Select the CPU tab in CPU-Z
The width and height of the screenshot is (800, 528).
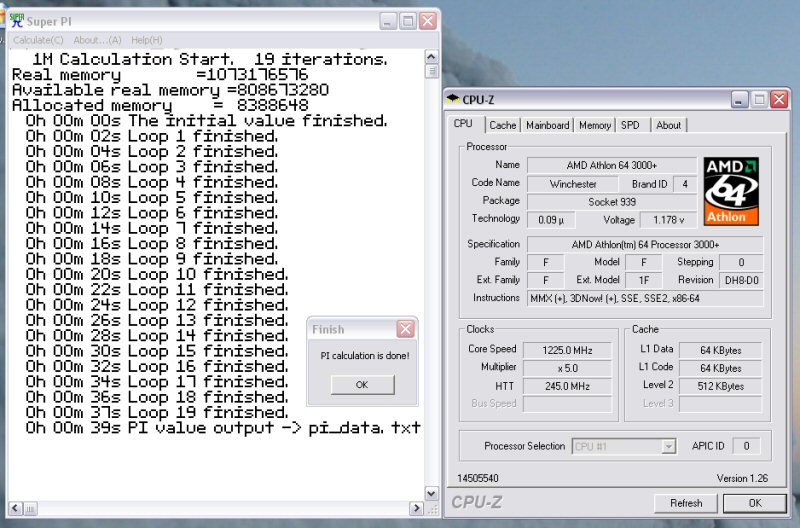point(463,123)
